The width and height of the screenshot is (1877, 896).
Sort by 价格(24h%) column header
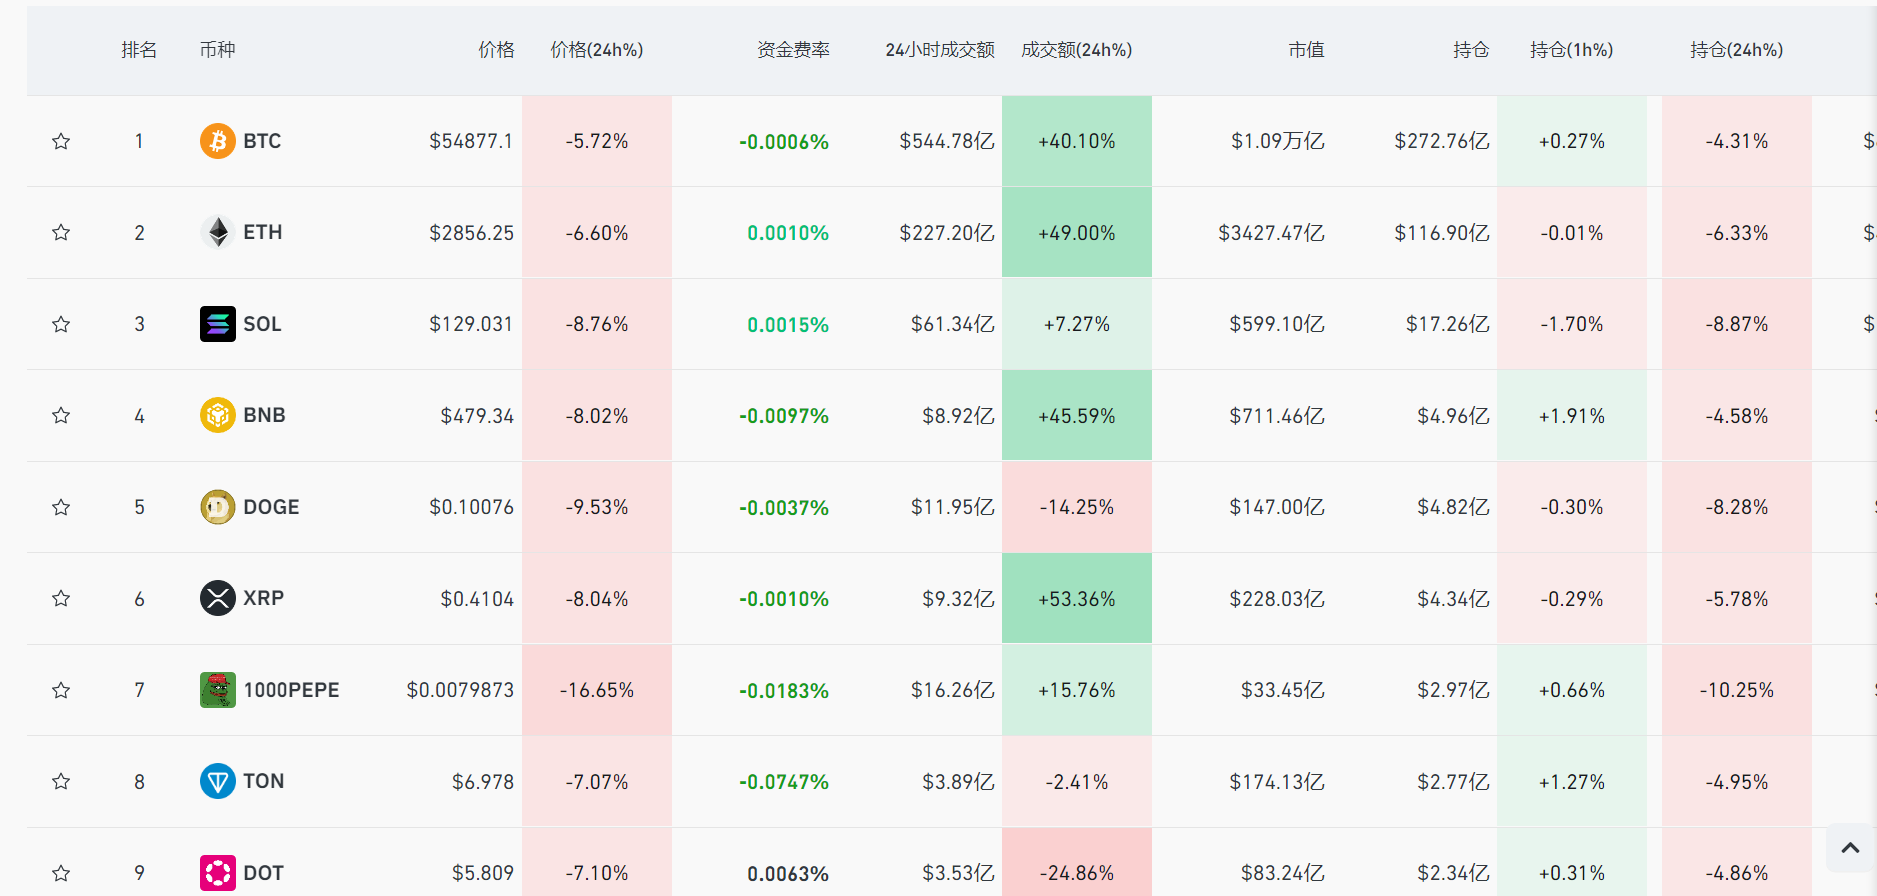[x=596, y=50]
